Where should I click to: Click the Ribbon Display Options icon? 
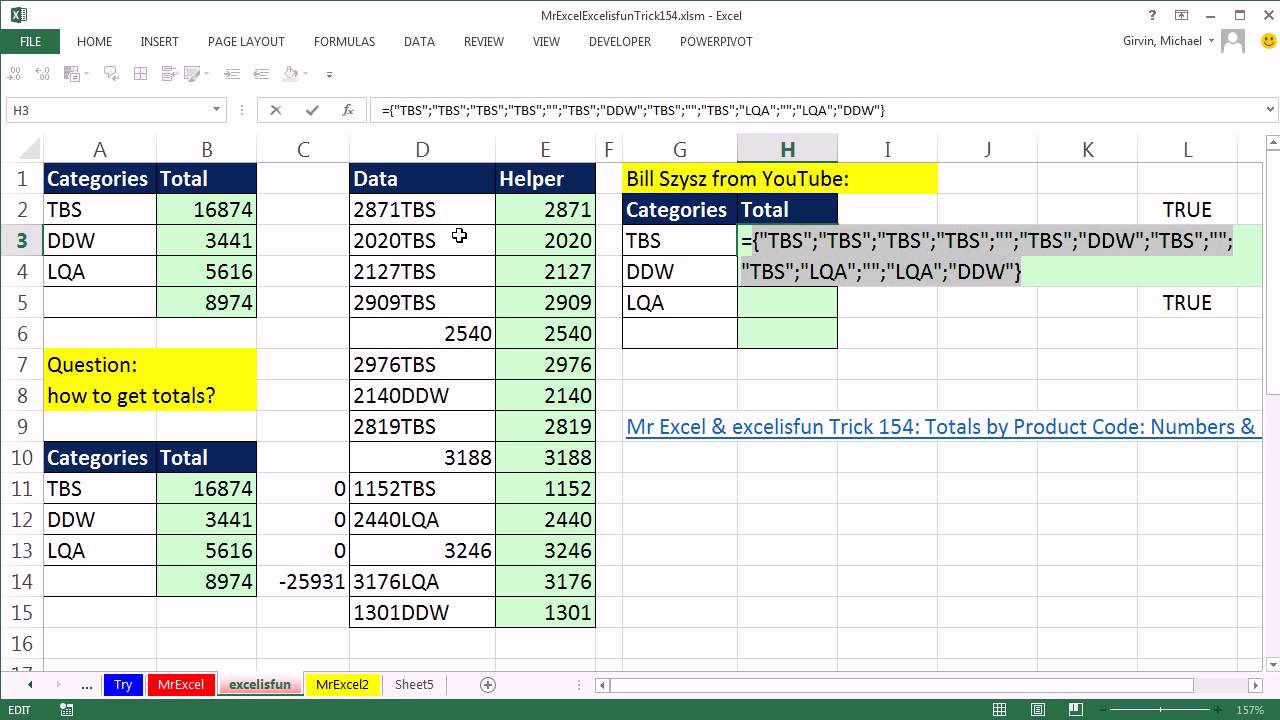1182,15
